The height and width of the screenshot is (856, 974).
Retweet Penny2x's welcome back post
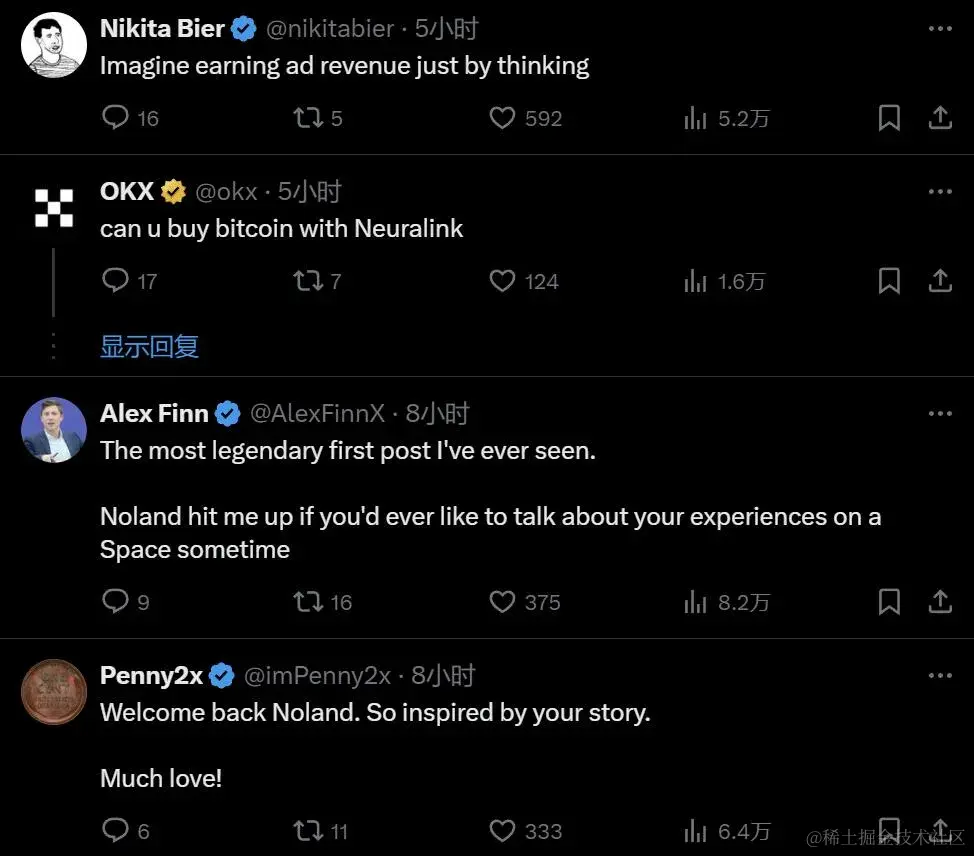(x=308, y=831)
